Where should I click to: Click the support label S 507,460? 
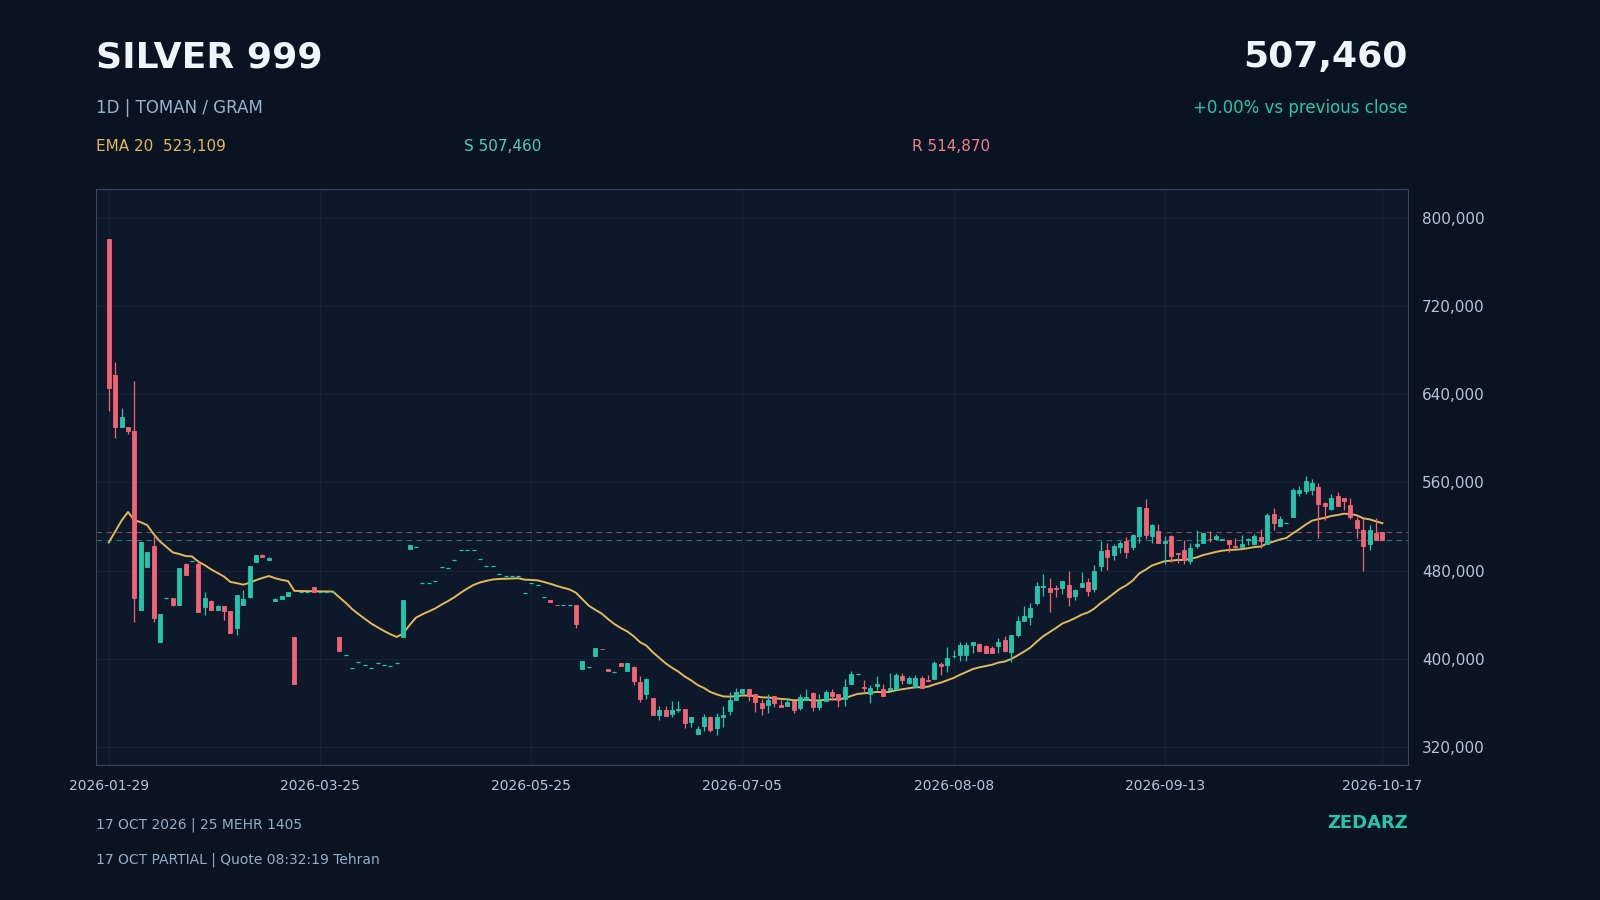tap(502, 146)
